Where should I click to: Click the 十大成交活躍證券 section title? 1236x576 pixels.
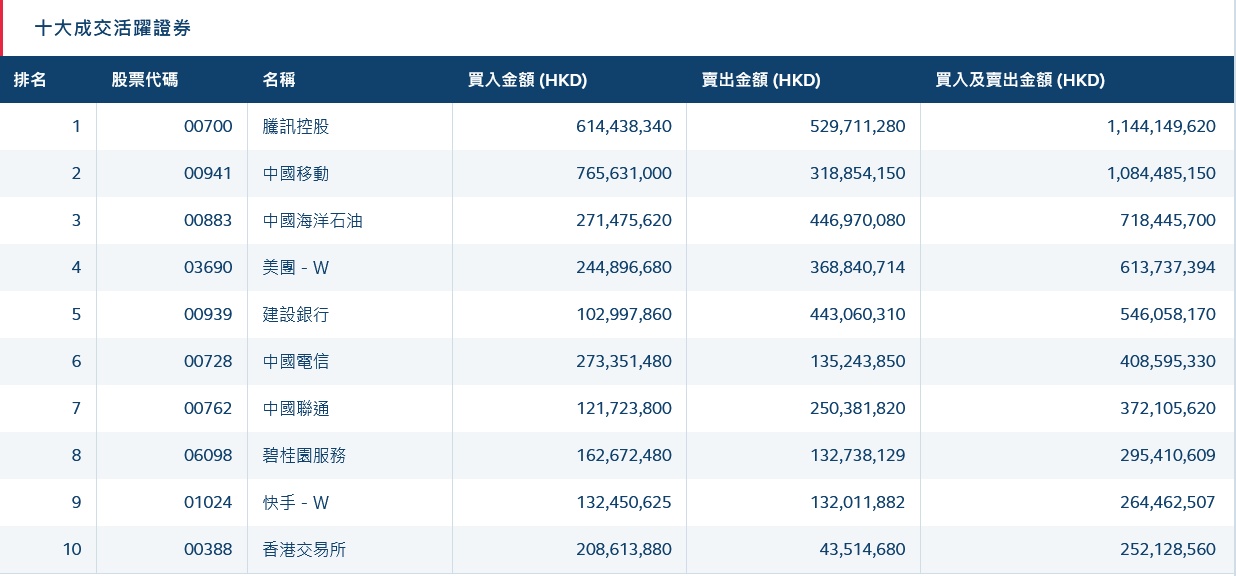(113, 29)
